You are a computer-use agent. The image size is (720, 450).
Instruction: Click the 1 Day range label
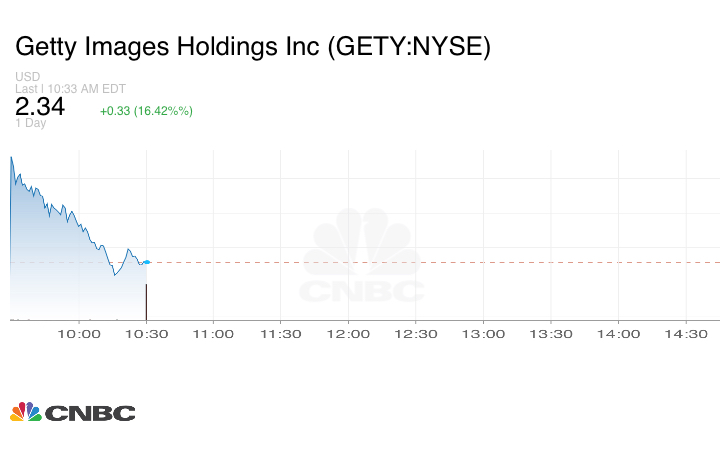point(31,123)
